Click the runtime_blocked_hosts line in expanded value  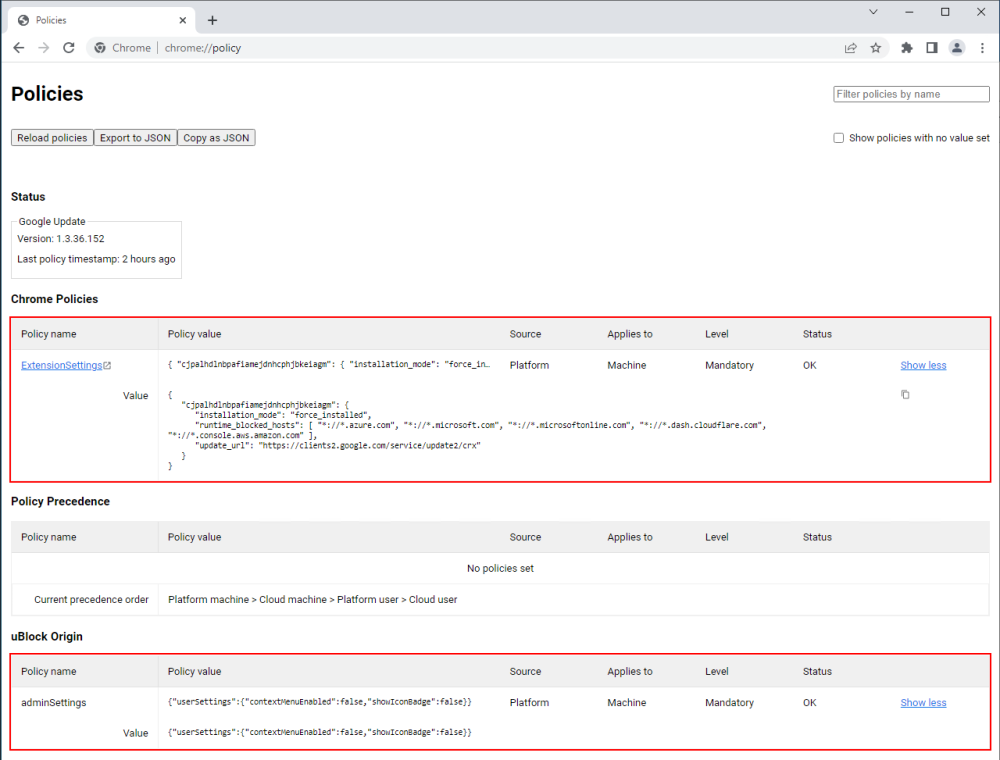(480, 425)
